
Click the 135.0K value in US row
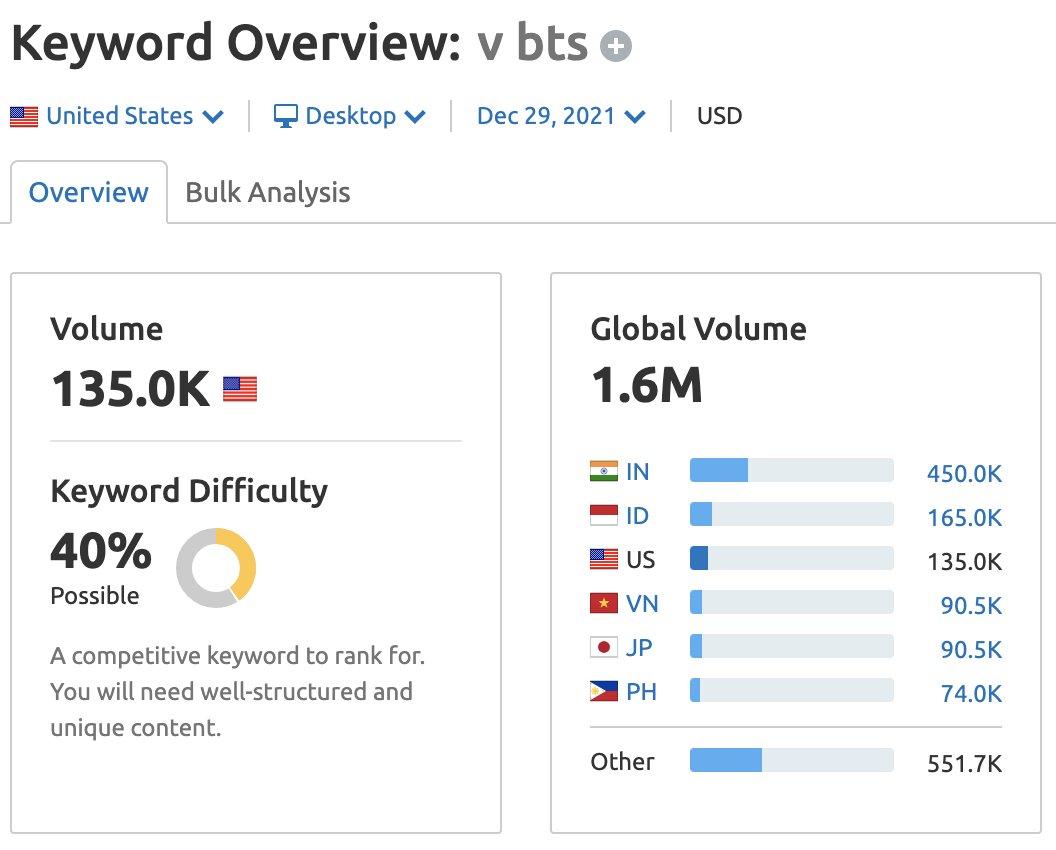point(964,562)
